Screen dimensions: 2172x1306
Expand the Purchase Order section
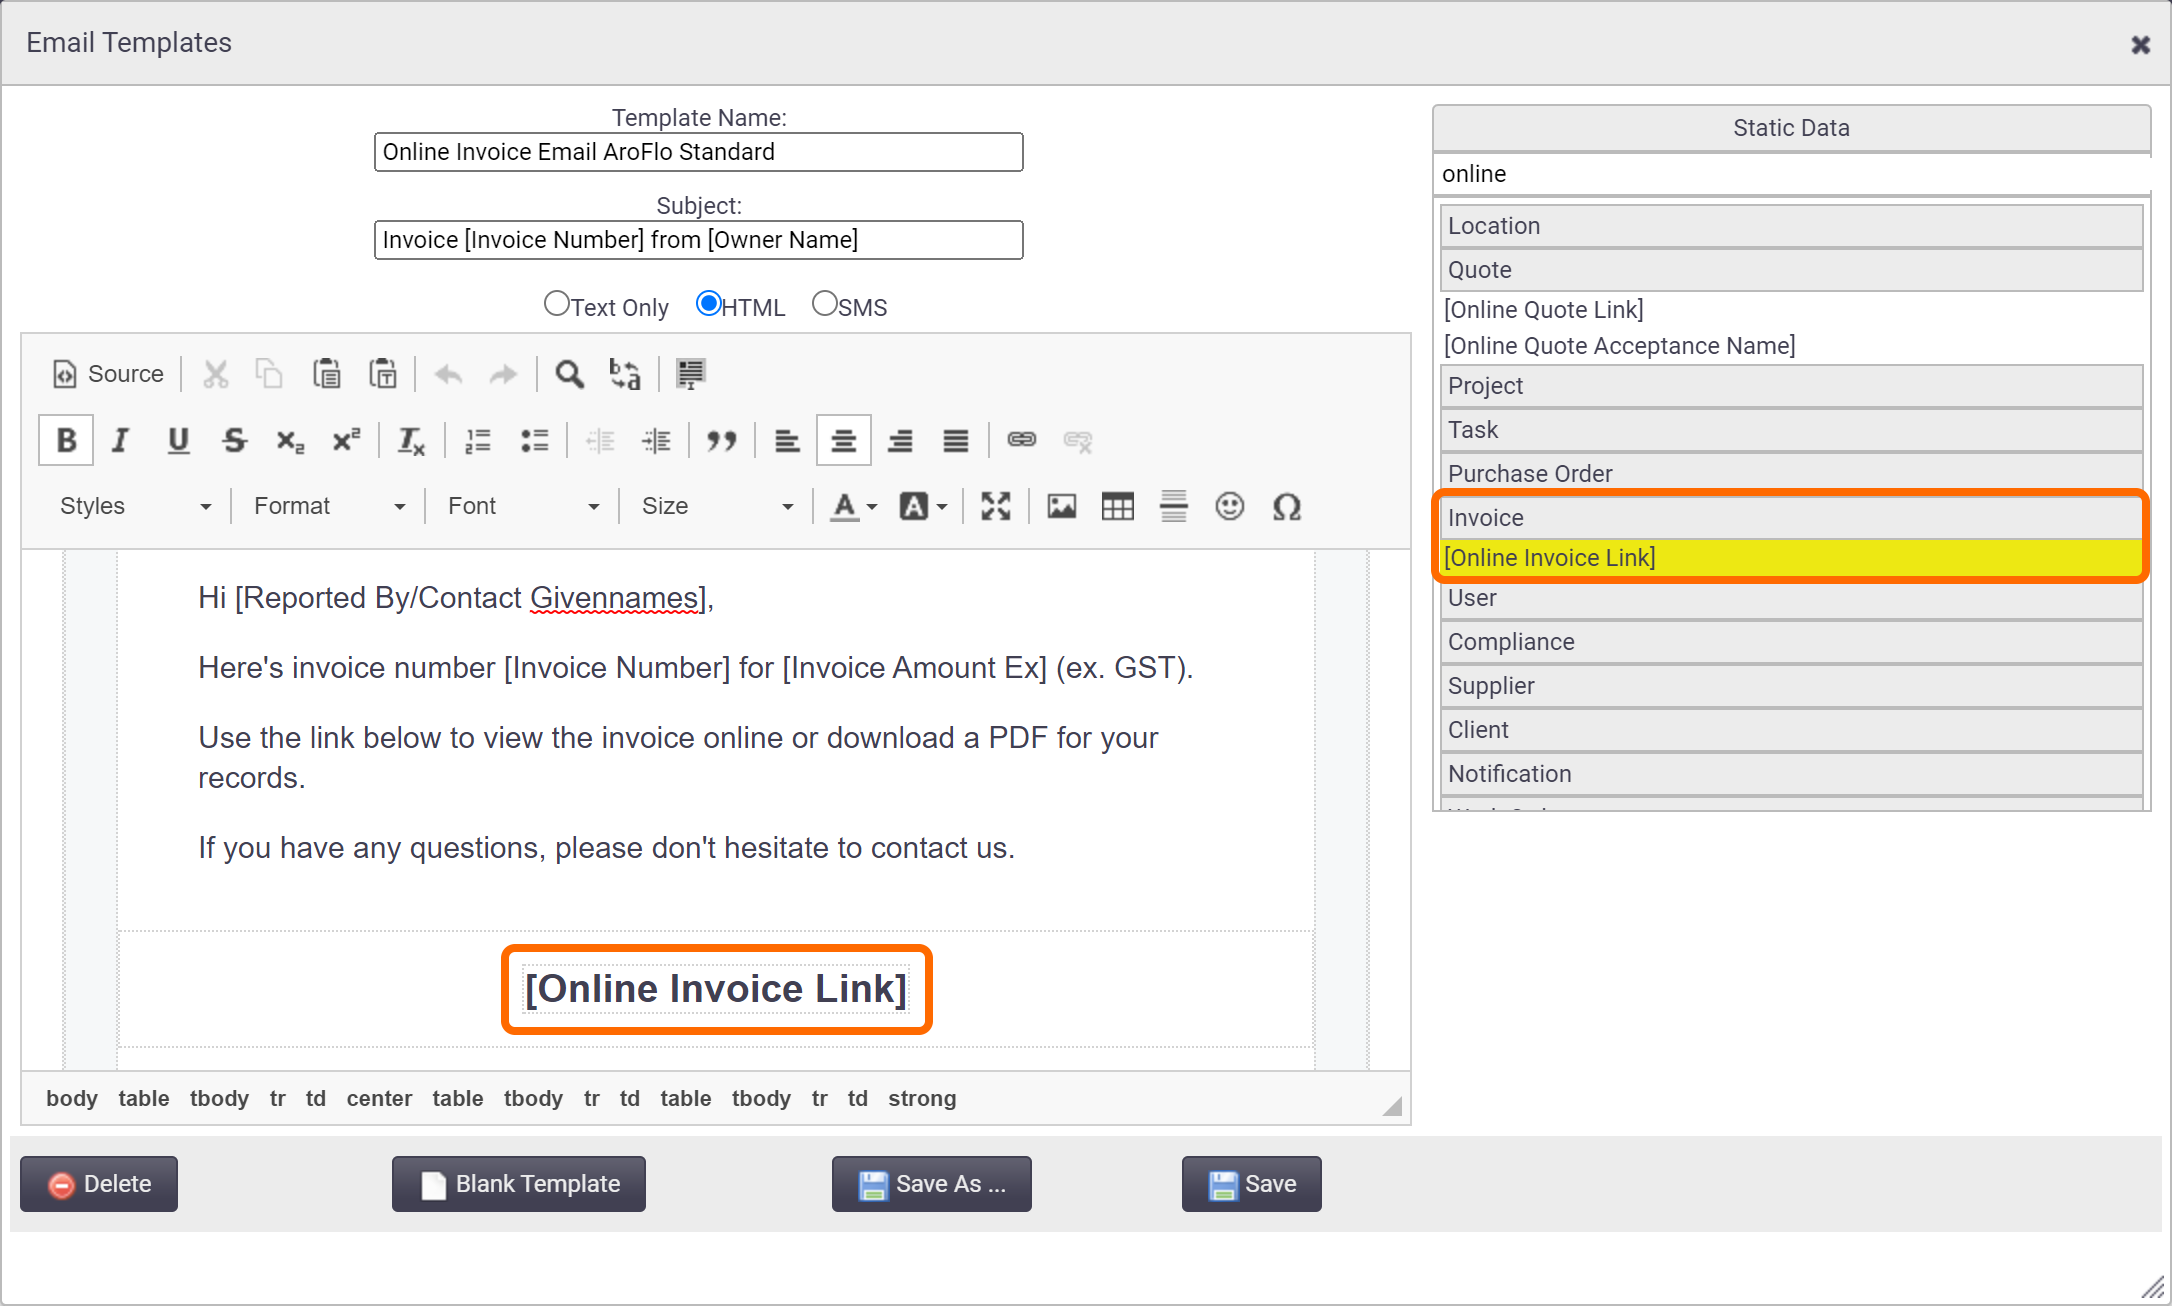pyautogui.click(x=1791, y=473)
